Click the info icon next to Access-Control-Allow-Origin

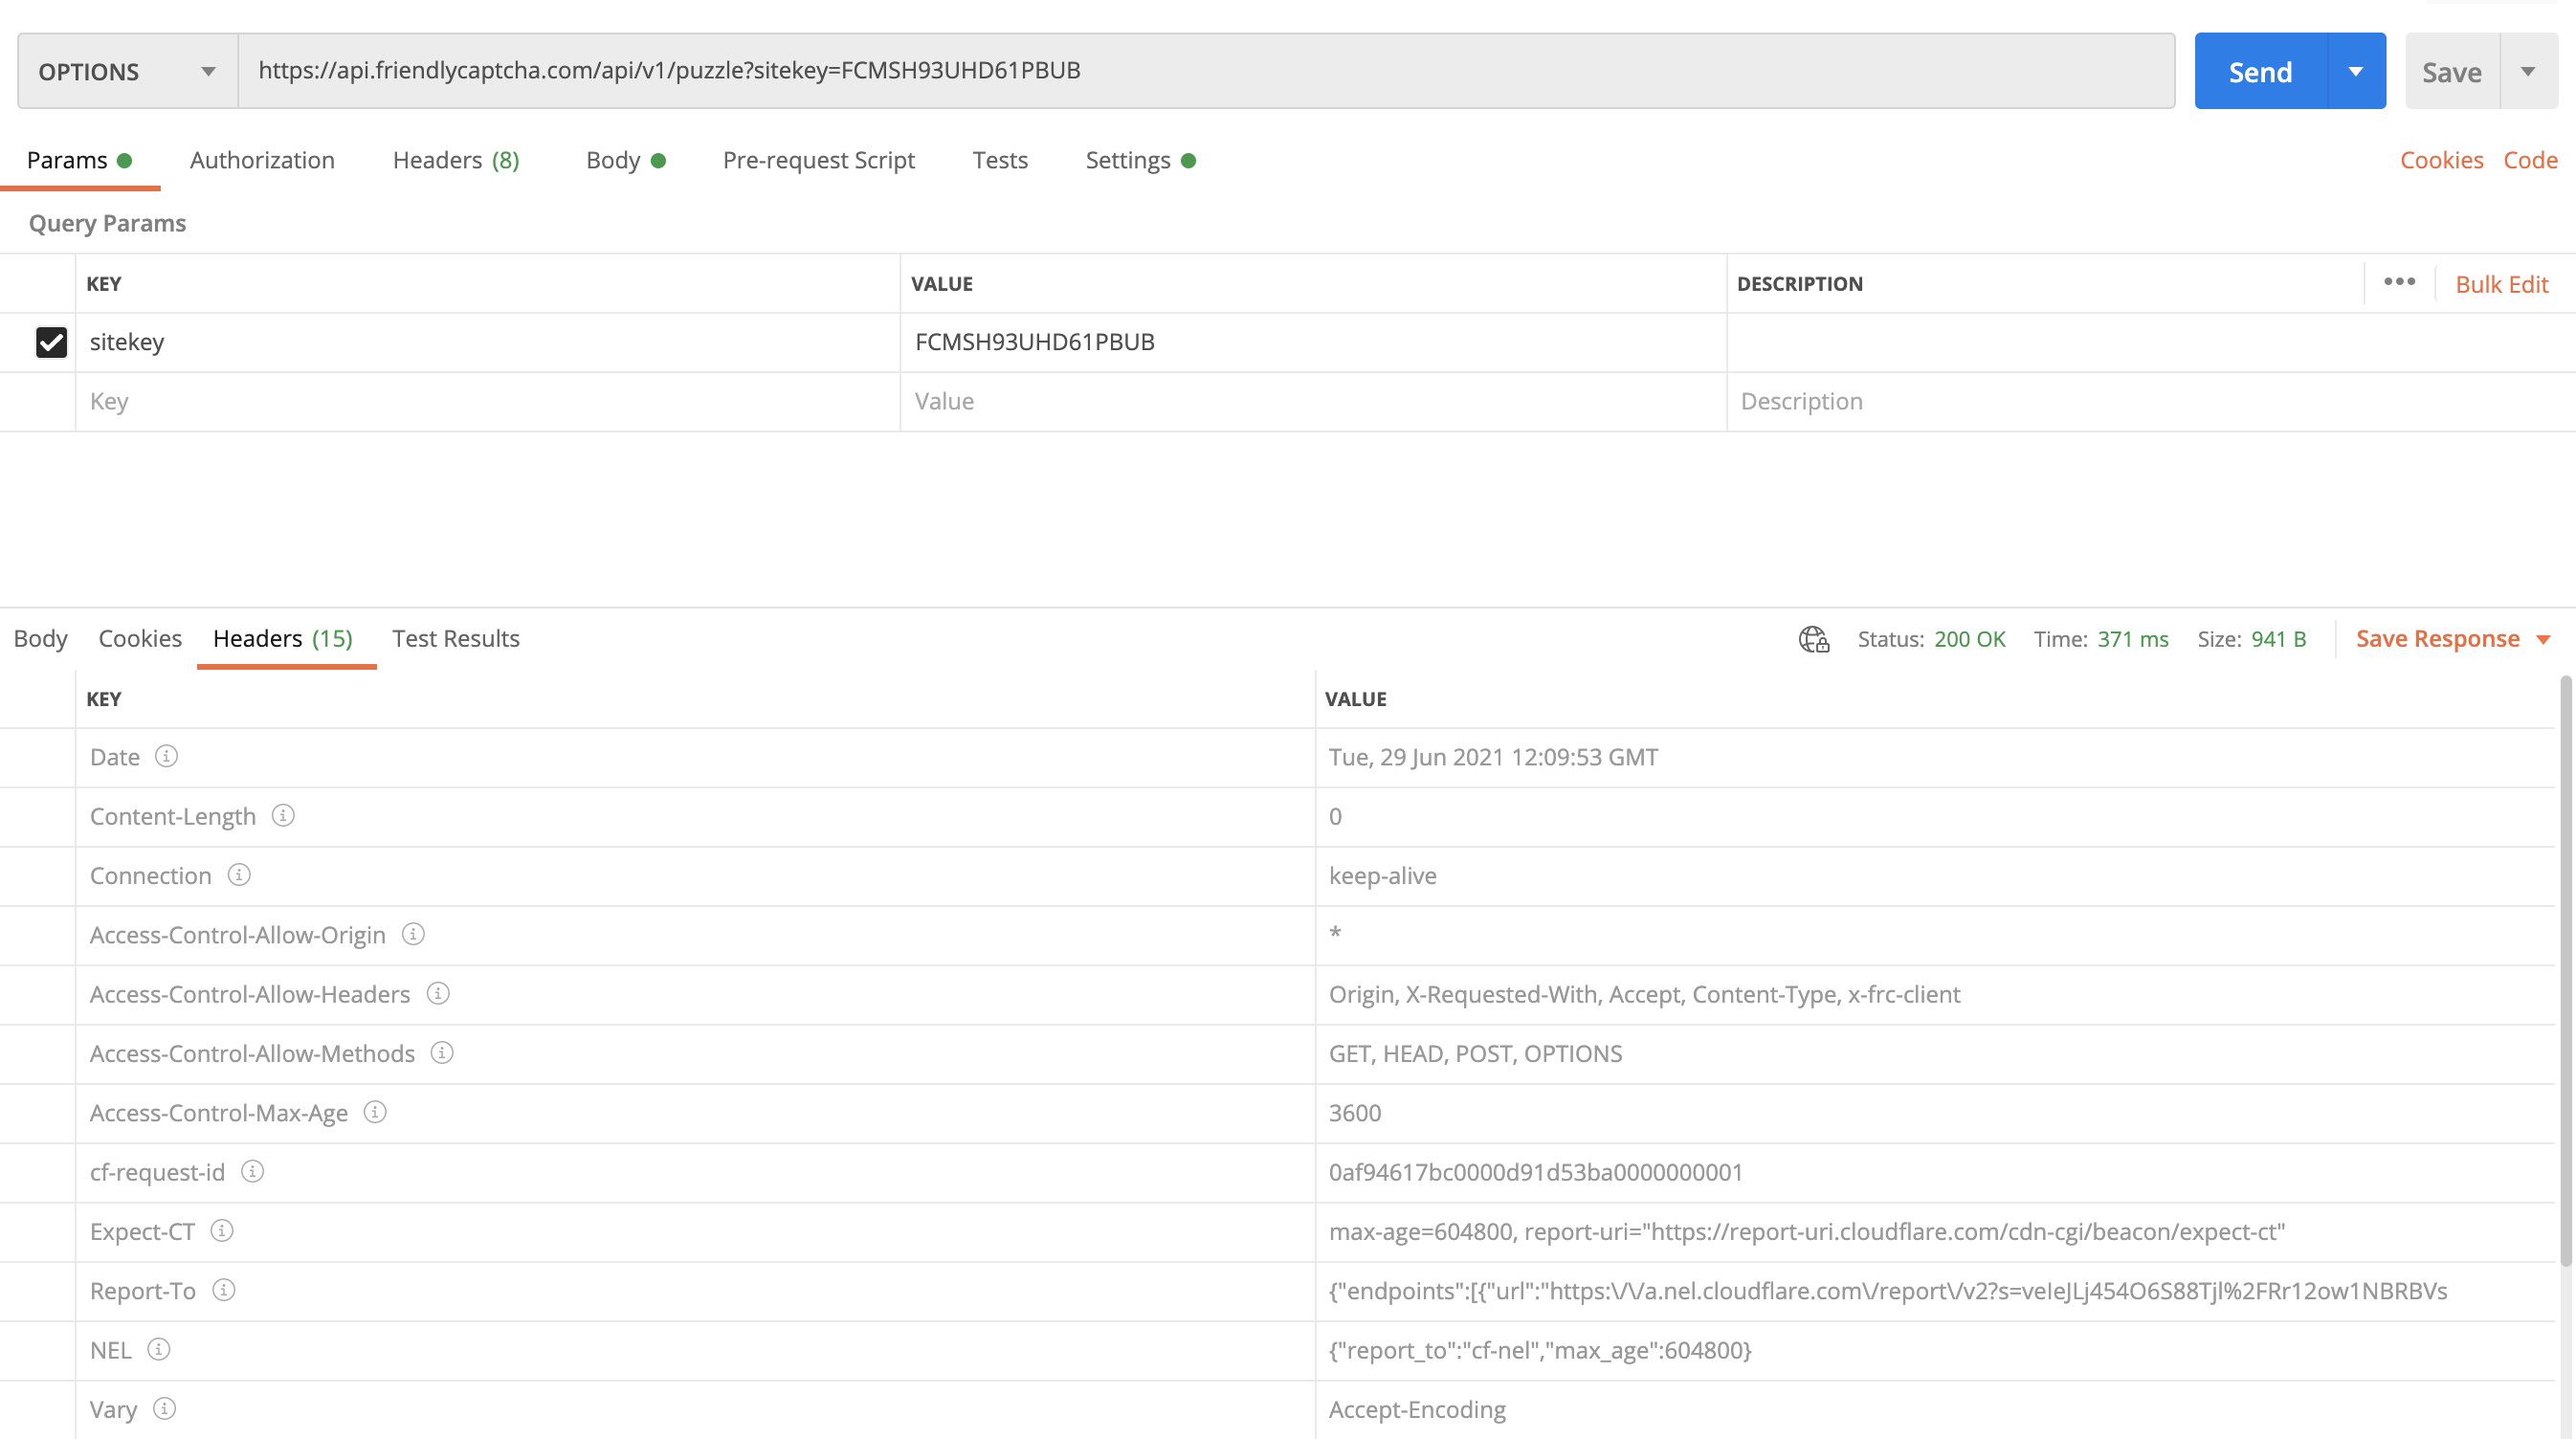pos(413,934)
